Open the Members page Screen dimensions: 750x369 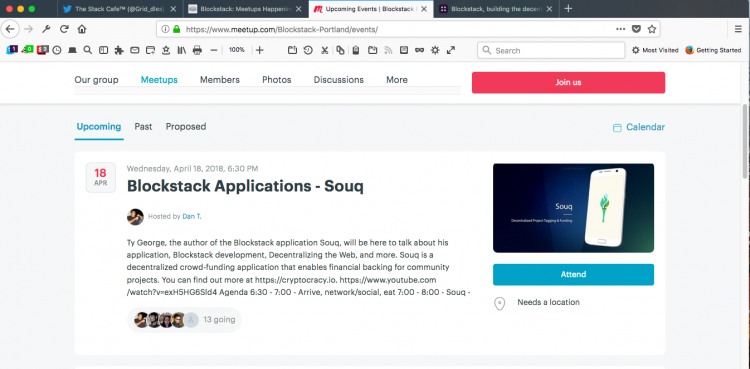[220, 80]
